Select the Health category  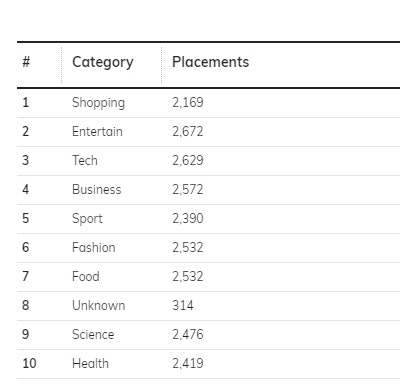pyautogui.click(x=90, y=363)
